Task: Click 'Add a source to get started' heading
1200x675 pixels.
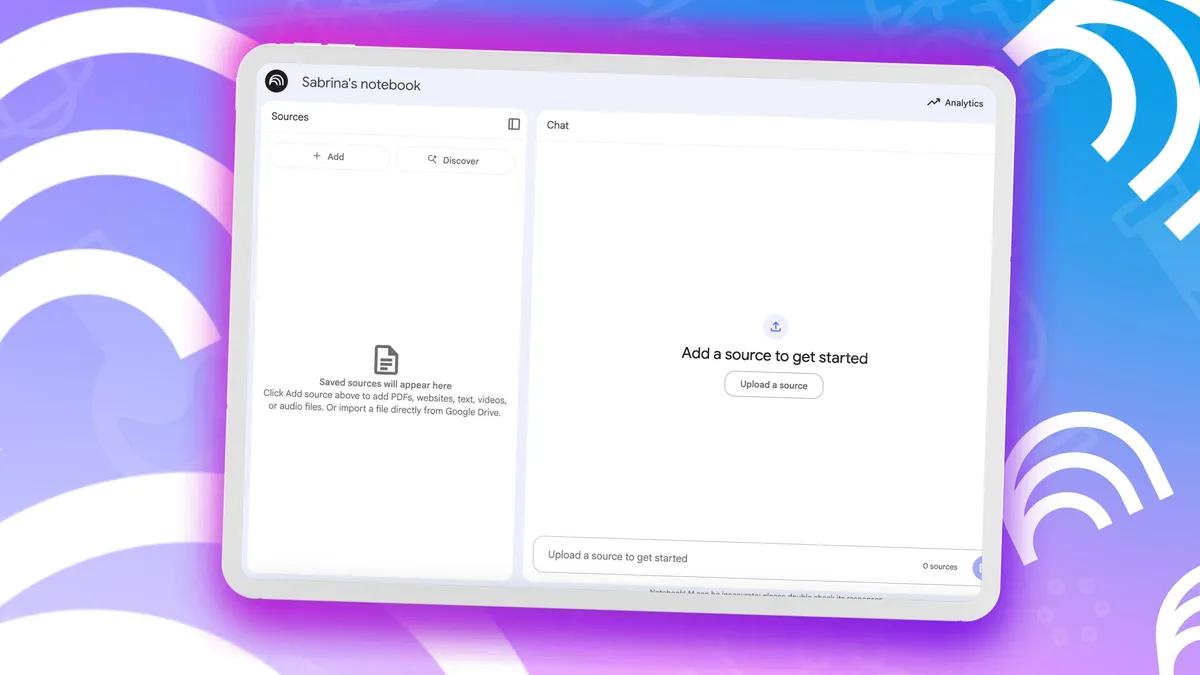Action: [774, 356]
